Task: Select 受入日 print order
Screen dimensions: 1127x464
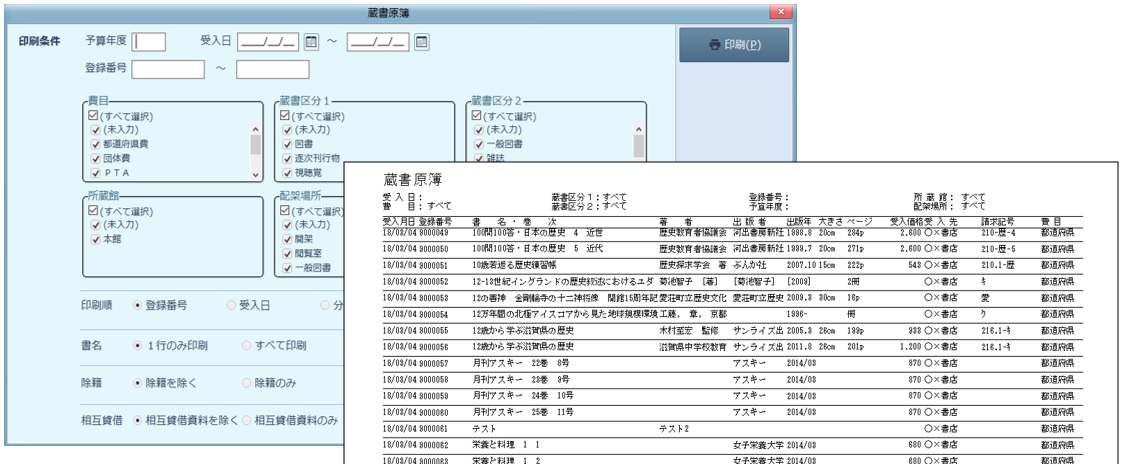Action: [x=231, y=305]
